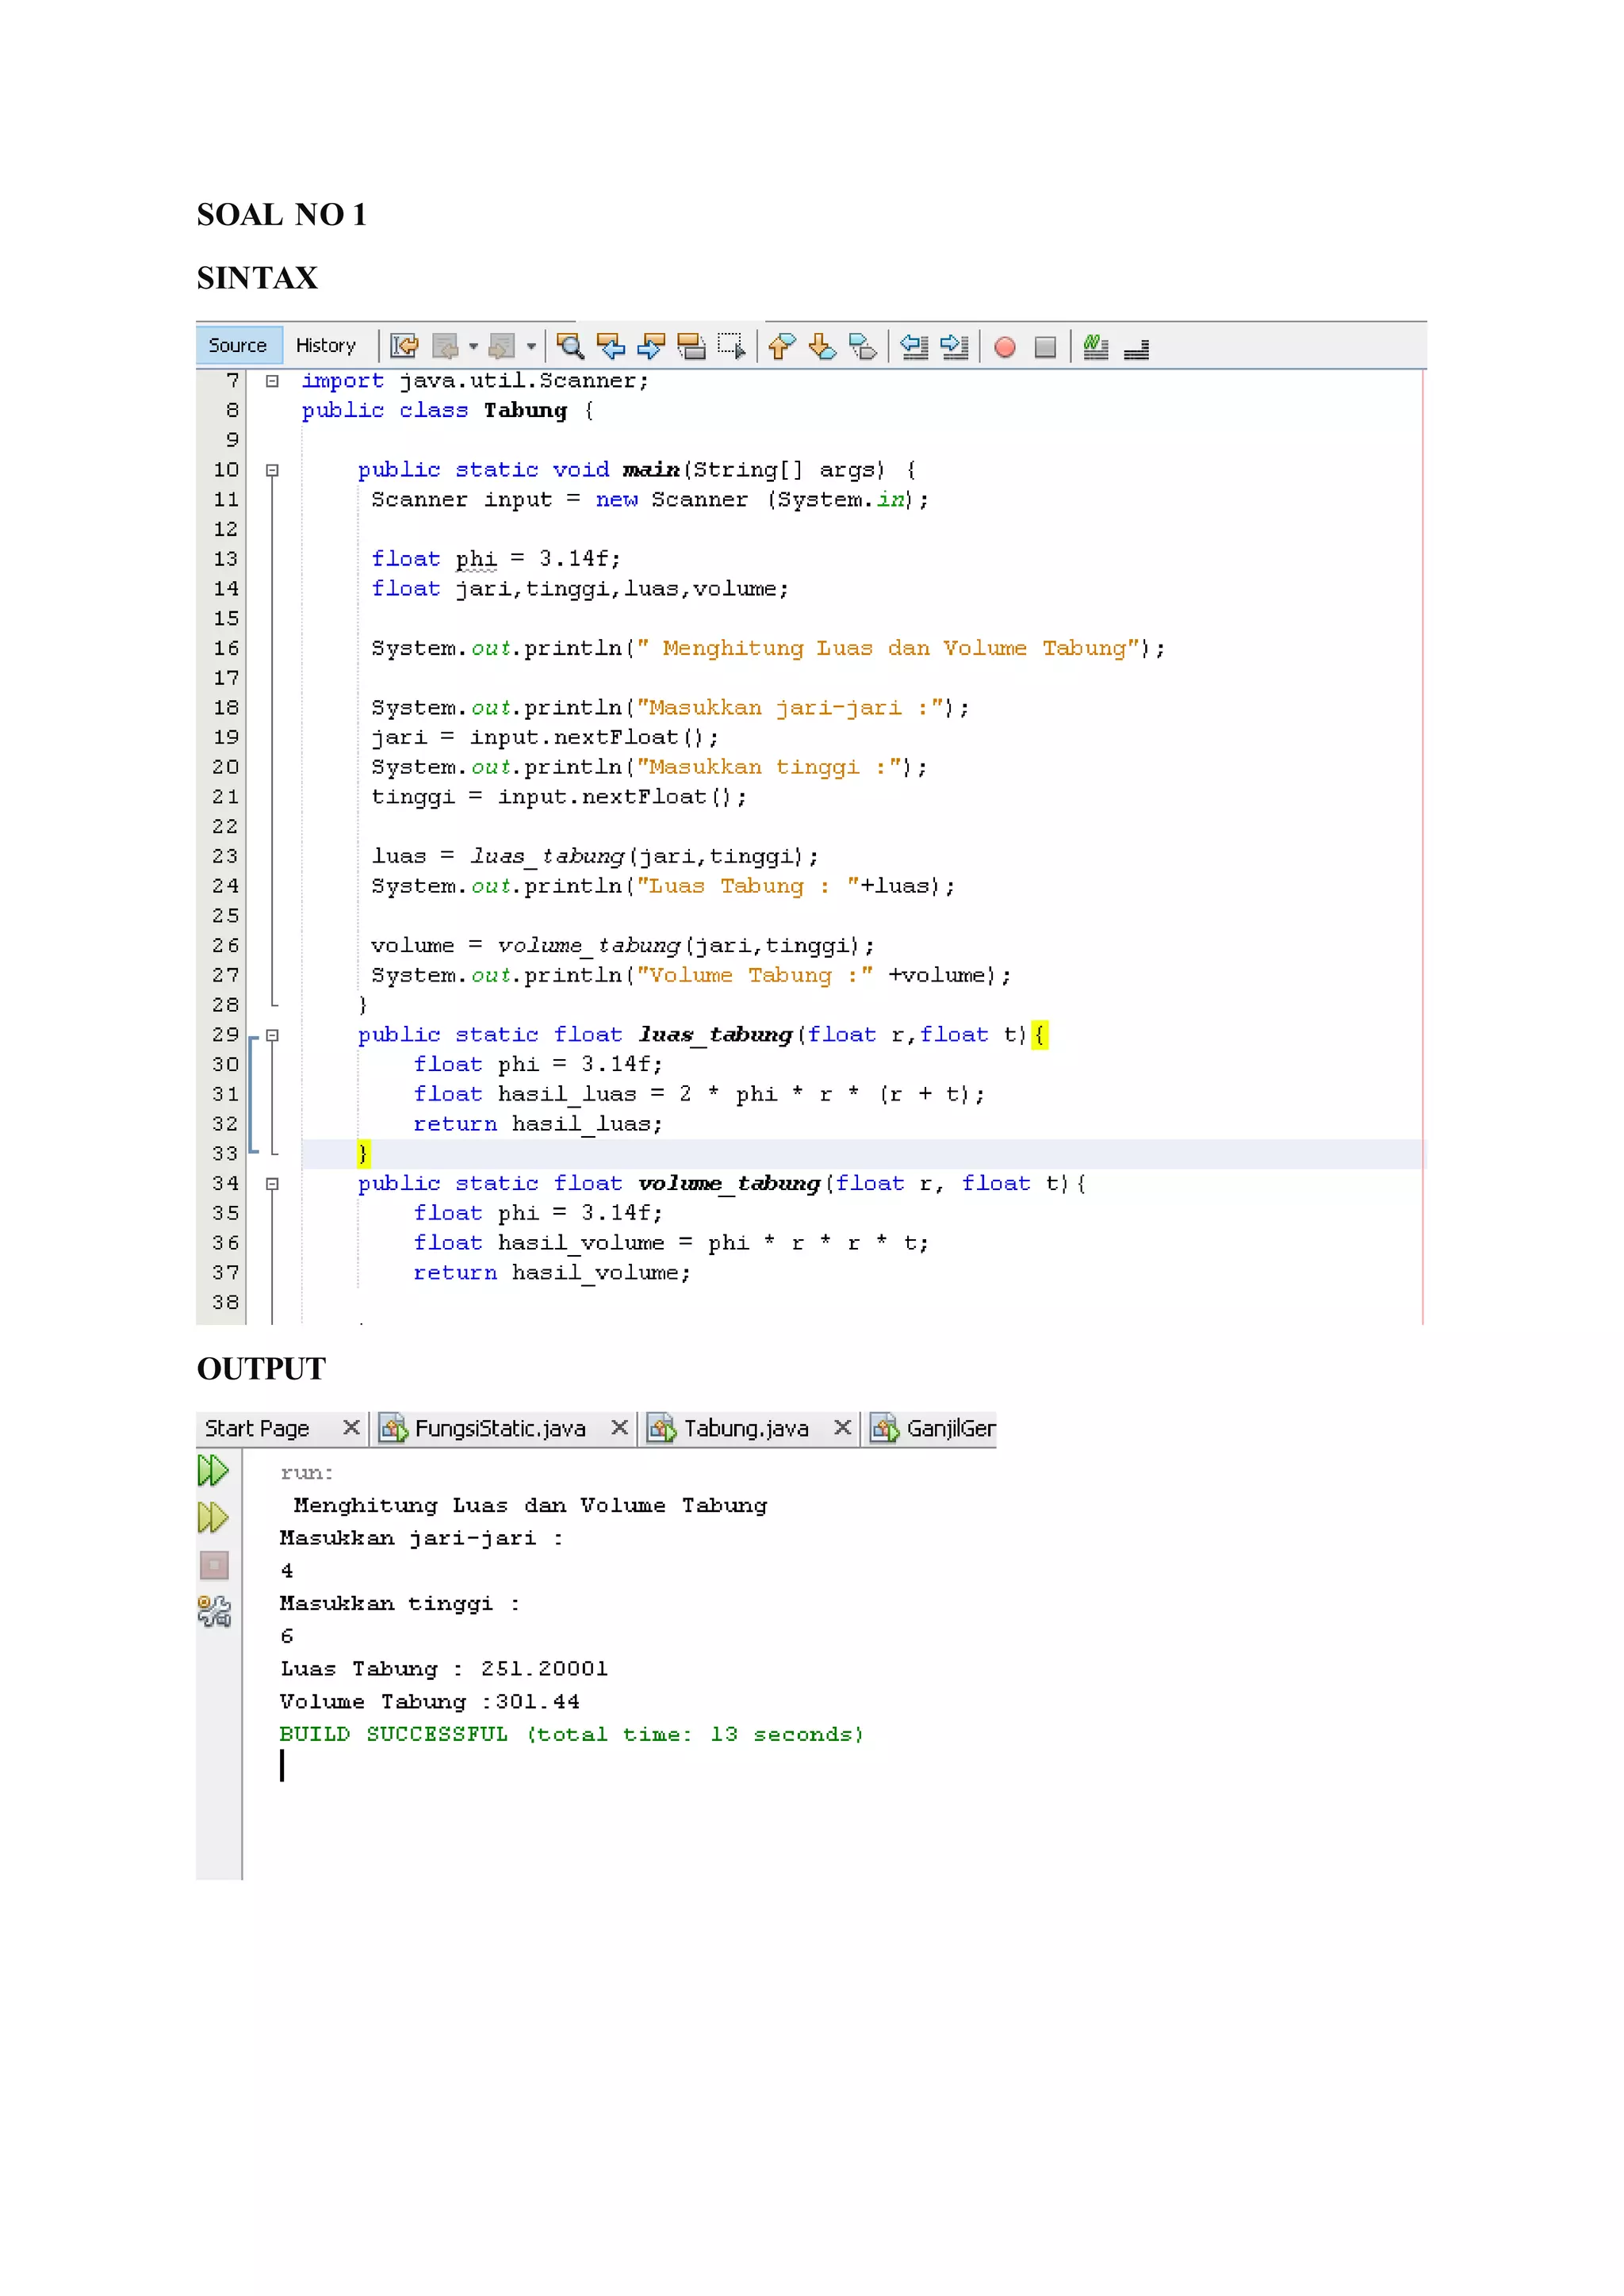Click the green Re-run button in output

(213, 1471)
